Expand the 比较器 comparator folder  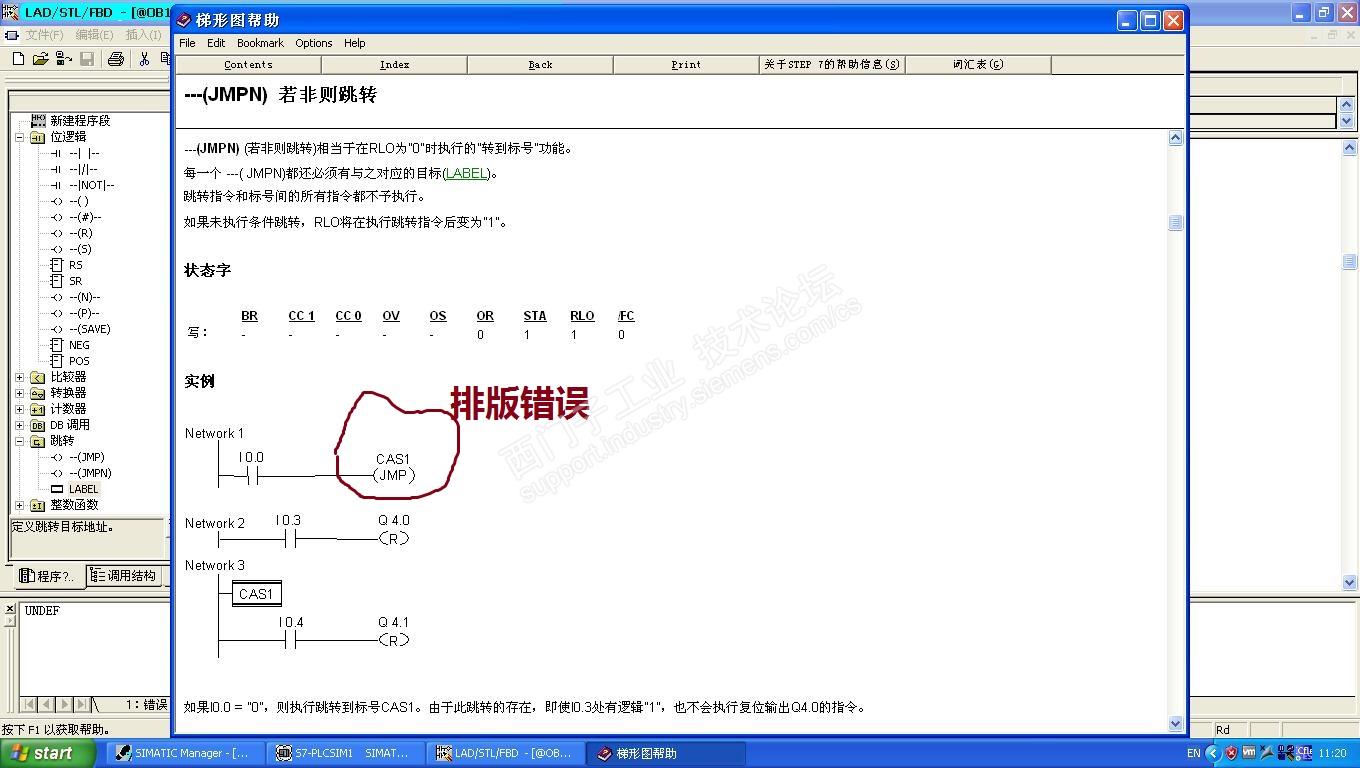(x=19, y=377)
